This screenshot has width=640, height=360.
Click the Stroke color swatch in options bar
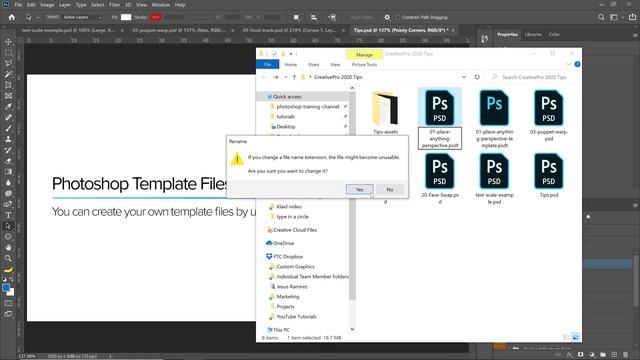tap(155, 17)
